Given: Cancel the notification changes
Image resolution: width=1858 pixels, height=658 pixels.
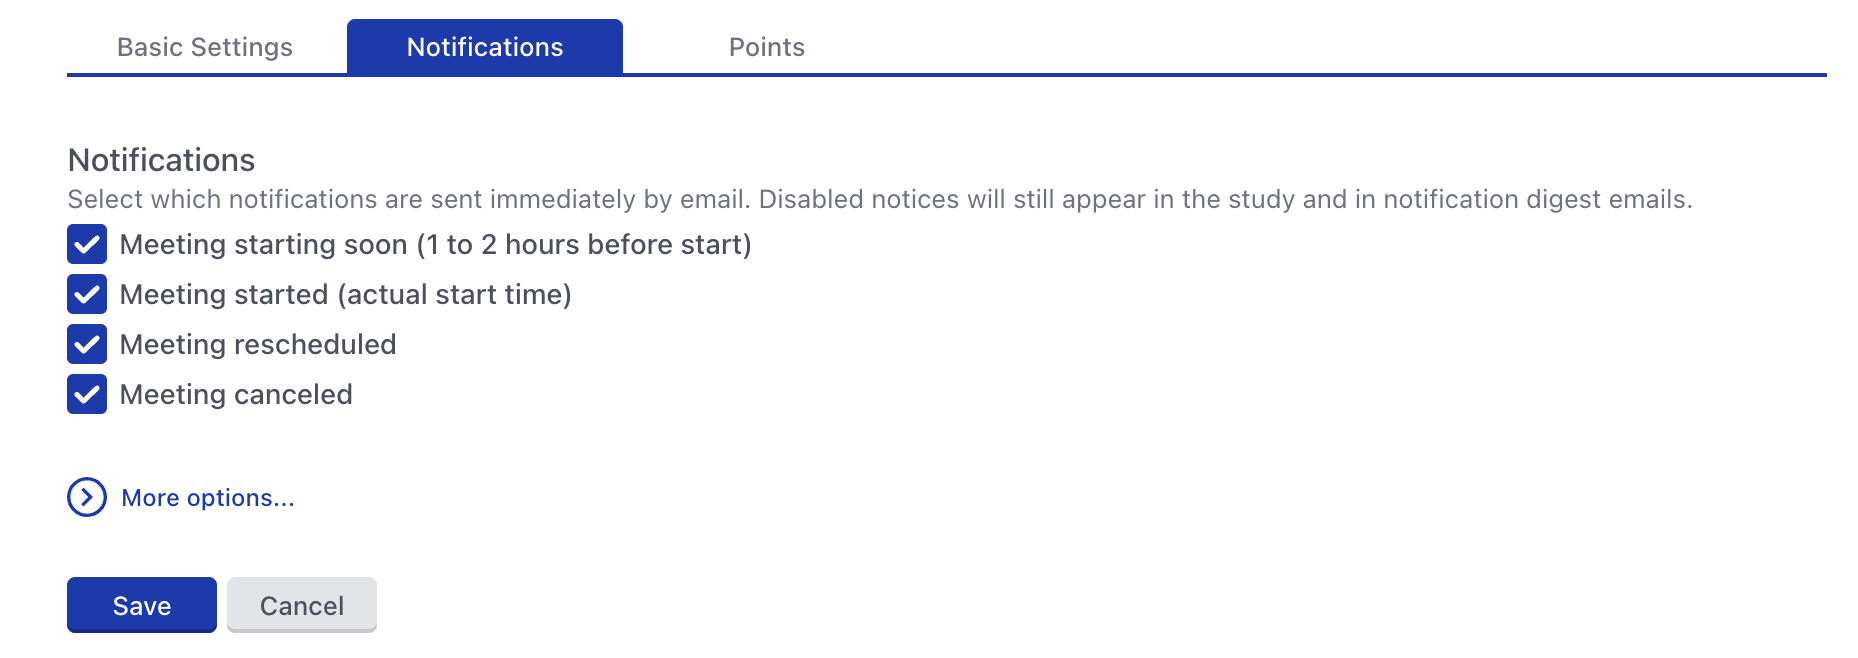Looking at the screenshot, I should 302,605.
